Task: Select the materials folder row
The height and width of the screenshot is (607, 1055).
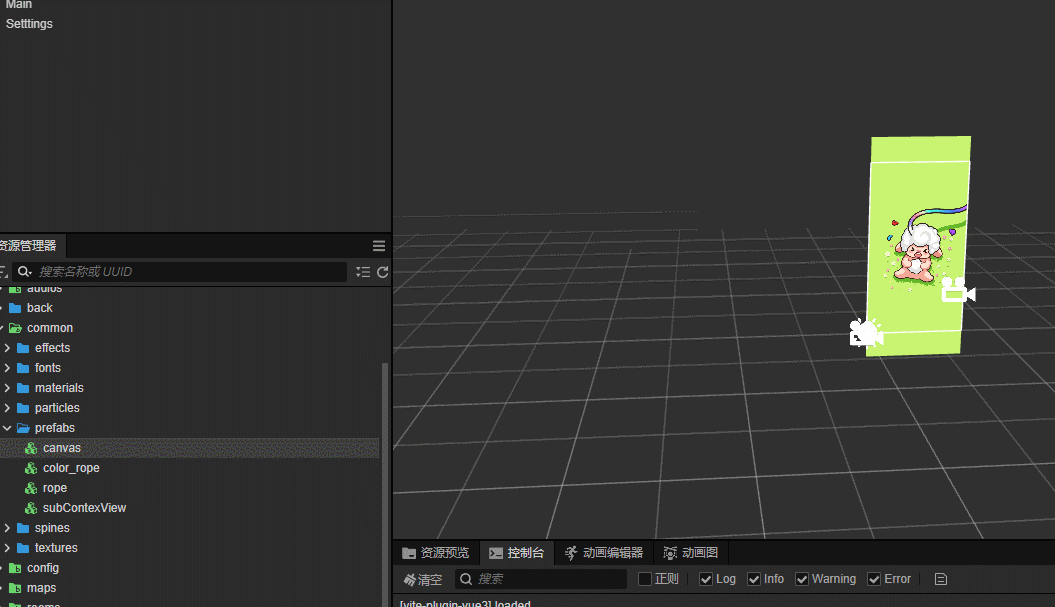Action: point(190,388)
